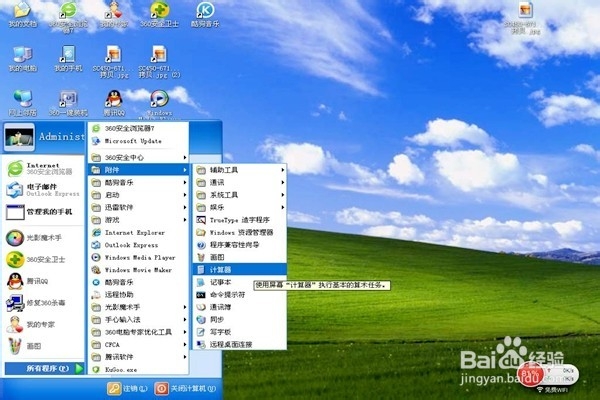The image size is (600, 400).
Task: Click the TrueType 造字程序 icon
Action: pyautogui.click(x=201, y=220)
